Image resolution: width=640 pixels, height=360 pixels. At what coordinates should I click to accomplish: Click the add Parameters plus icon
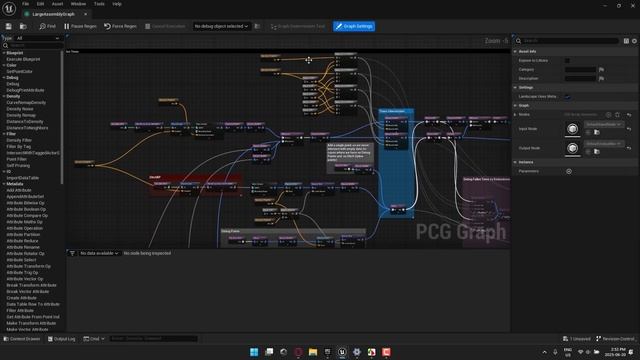click(569, 171)
